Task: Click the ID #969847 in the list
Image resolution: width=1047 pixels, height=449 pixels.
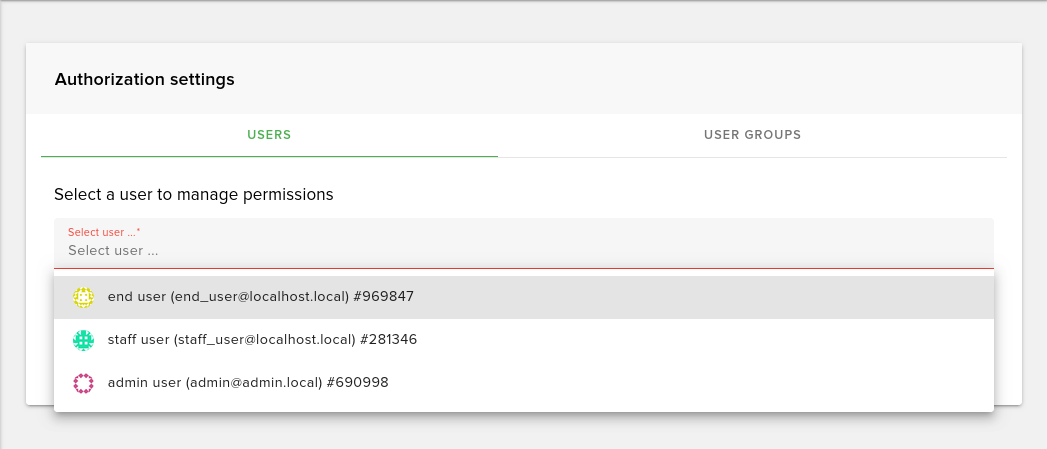Action: pyautogui.click(x=383, y=297)
